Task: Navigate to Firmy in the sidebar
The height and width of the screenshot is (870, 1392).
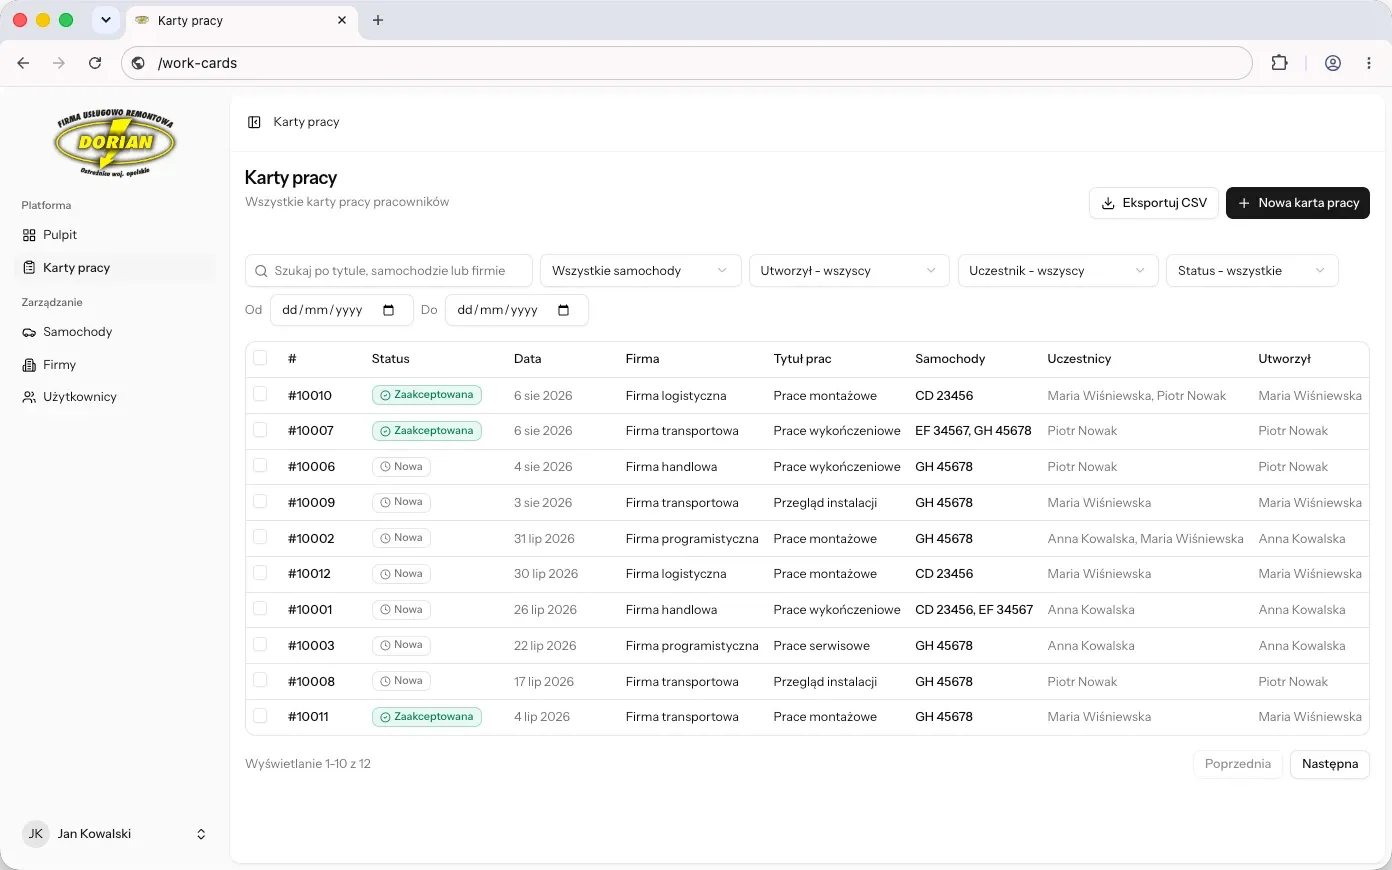Action: (115, 365)
